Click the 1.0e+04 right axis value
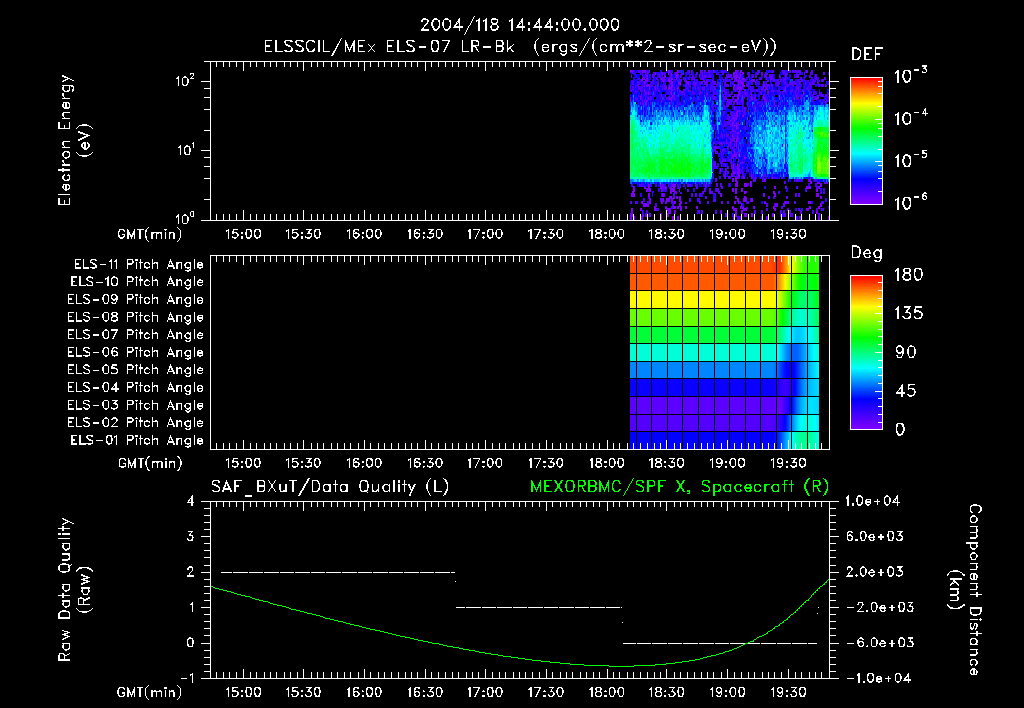Screen dimensions: 1024x708 coord(872,502)
